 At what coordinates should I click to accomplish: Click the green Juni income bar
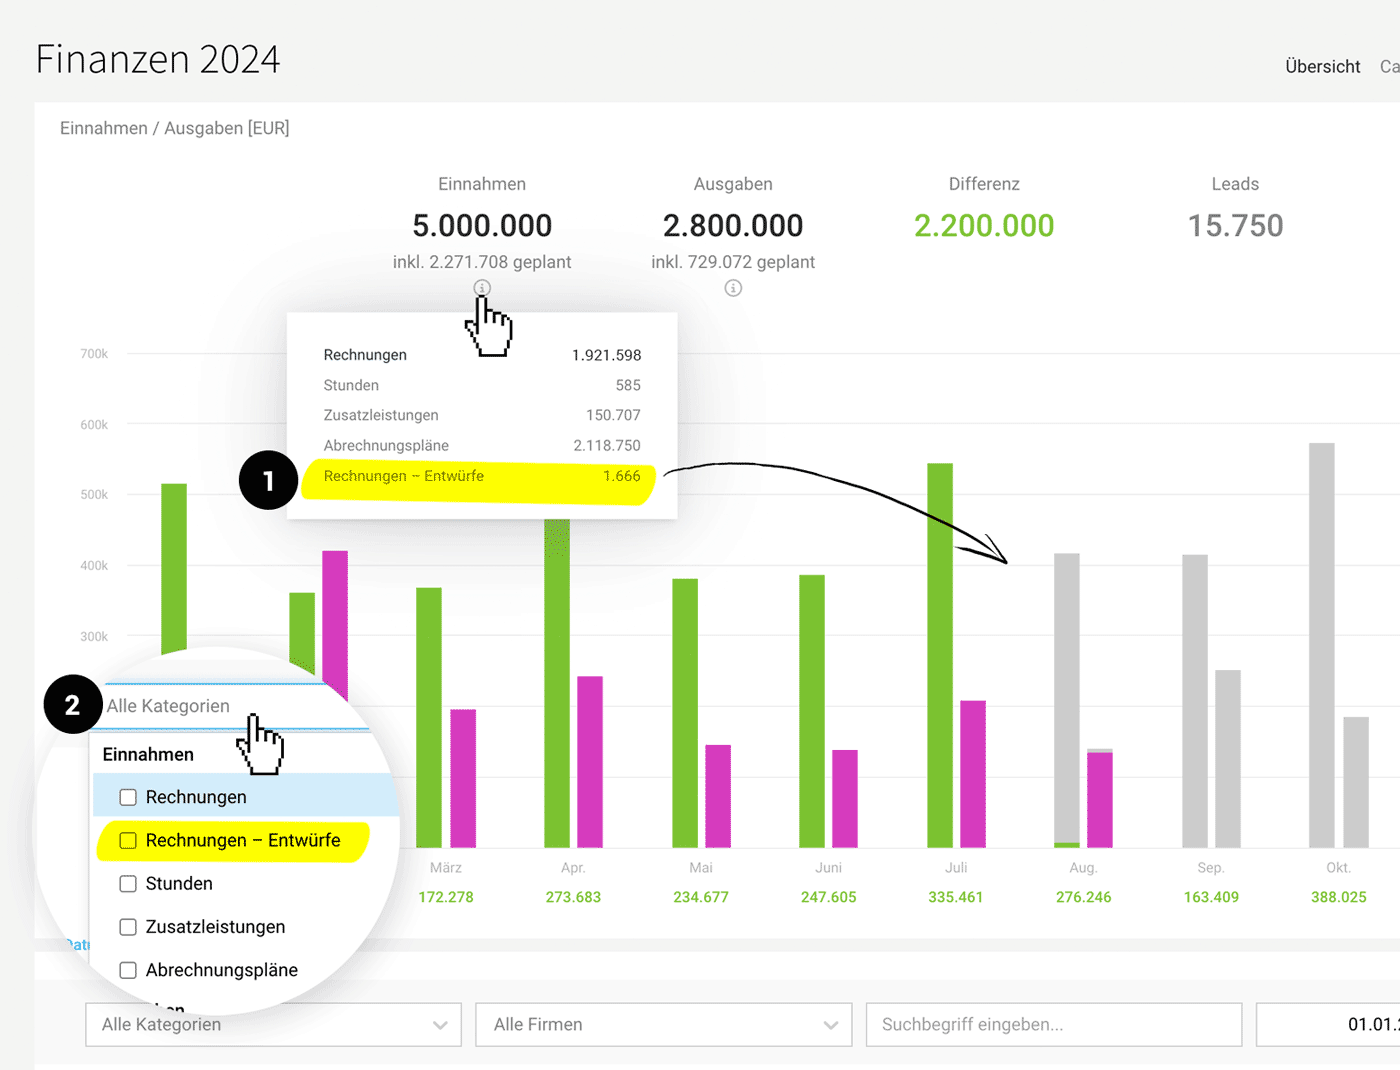click(812, 711)
